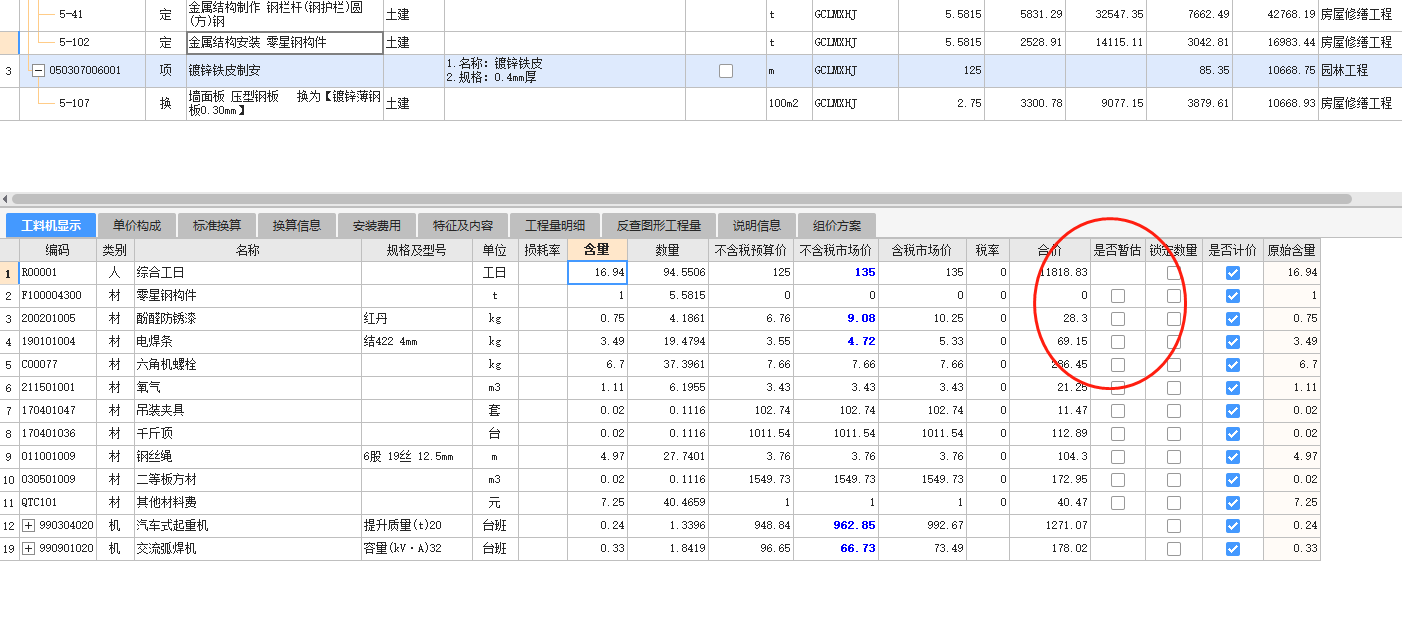The width and height of the screenshot is (1402, 636).
Task: Click the 含量 column header
Action: point(597,250)
